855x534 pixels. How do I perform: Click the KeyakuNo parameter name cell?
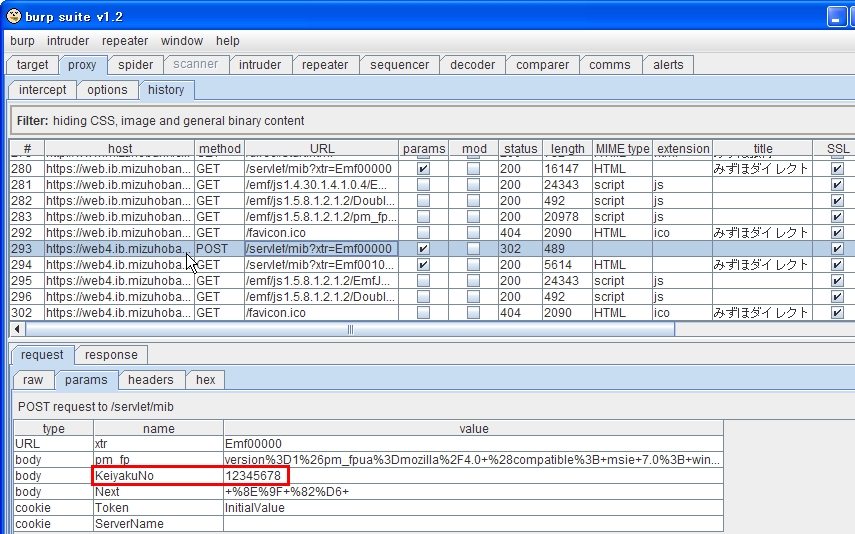coord(158,476)
